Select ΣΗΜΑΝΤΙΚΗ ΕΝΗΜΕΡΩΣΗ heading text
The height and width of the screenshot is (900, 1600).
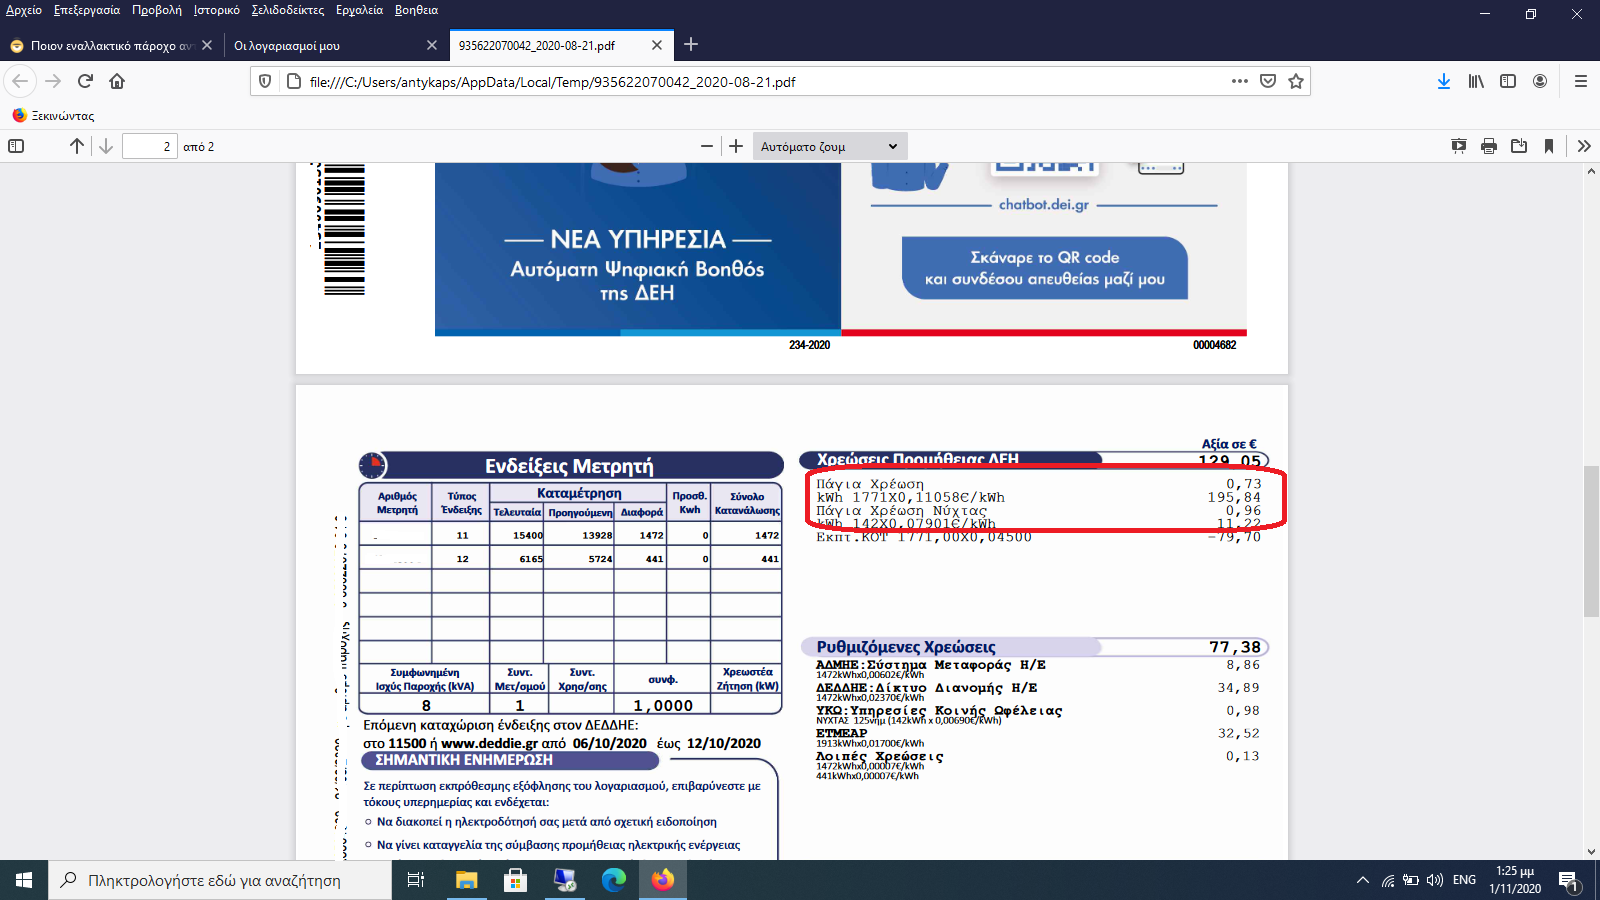point(464,760)
